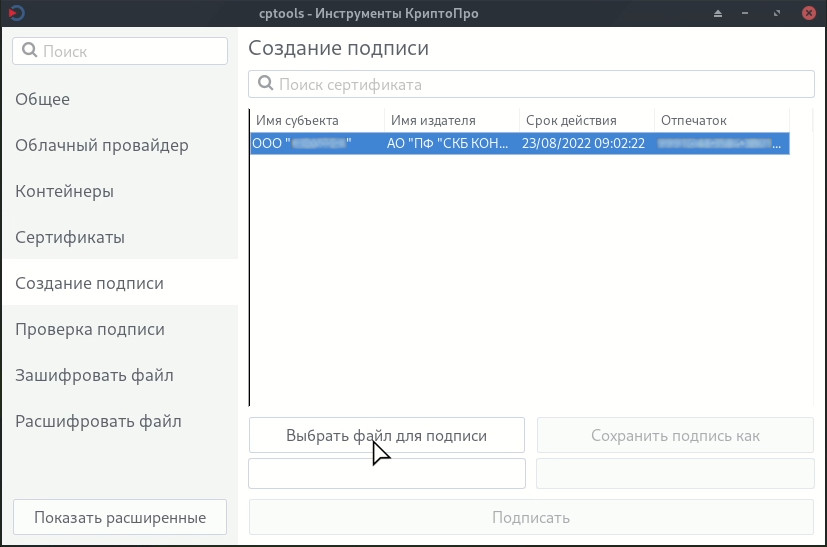Click the АО "ПФ "СКБ КОН... issuer cell

452,143
